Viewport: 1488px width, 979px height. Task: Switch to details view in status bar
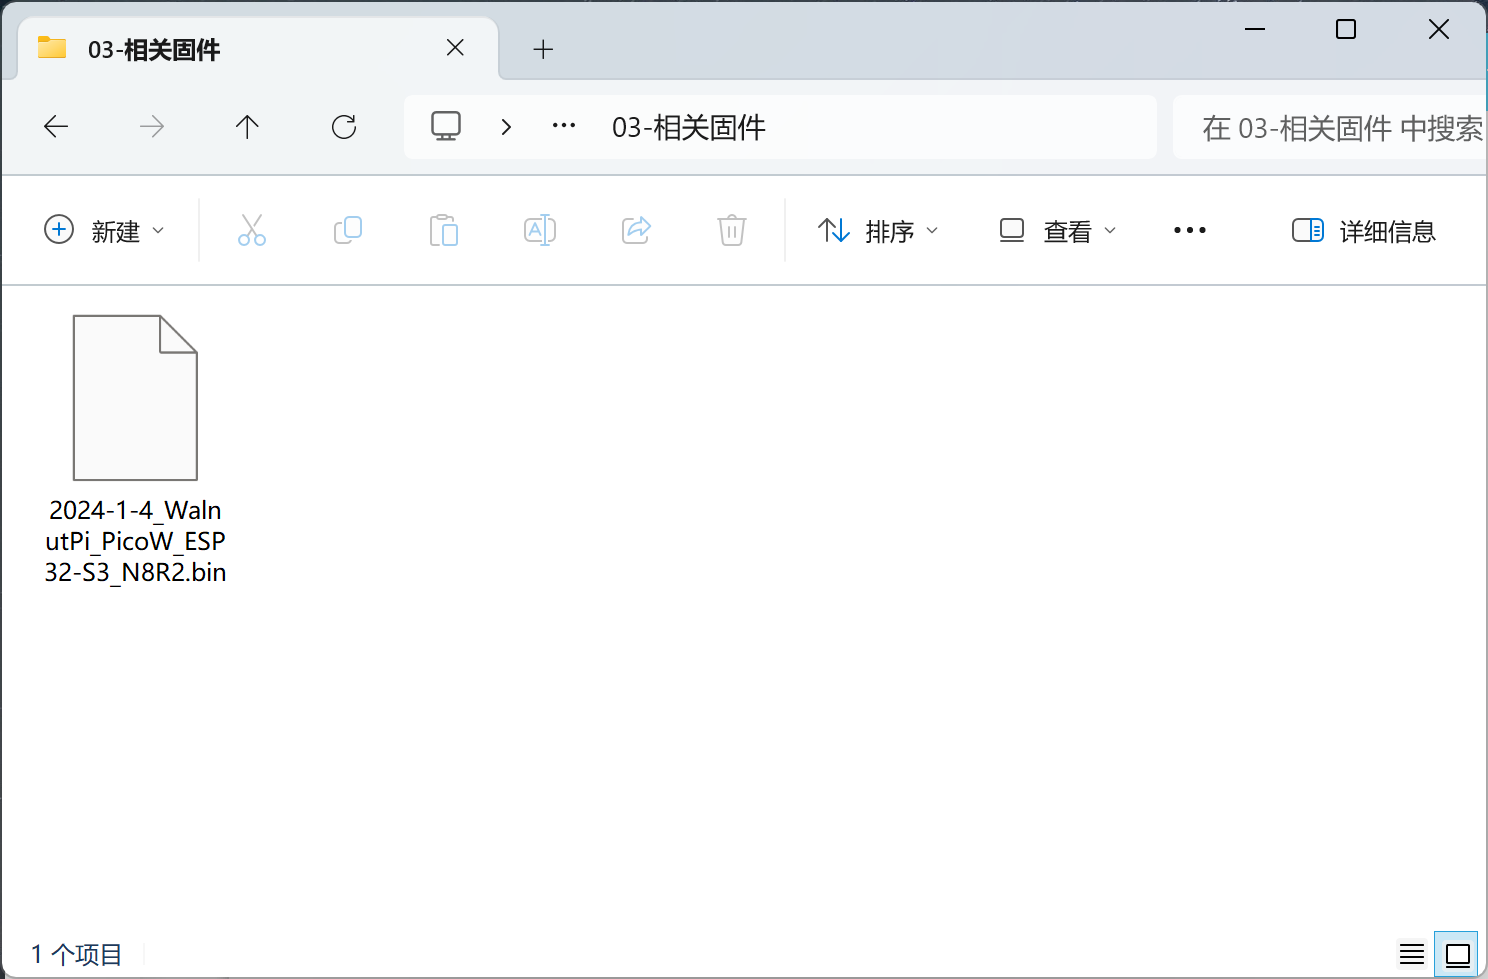point(1411,953)
